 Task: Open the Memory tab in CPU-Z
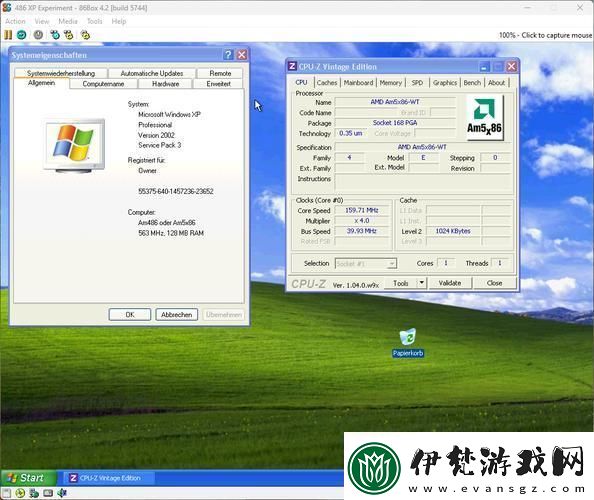pyautogui.click(x=391, y=83)
